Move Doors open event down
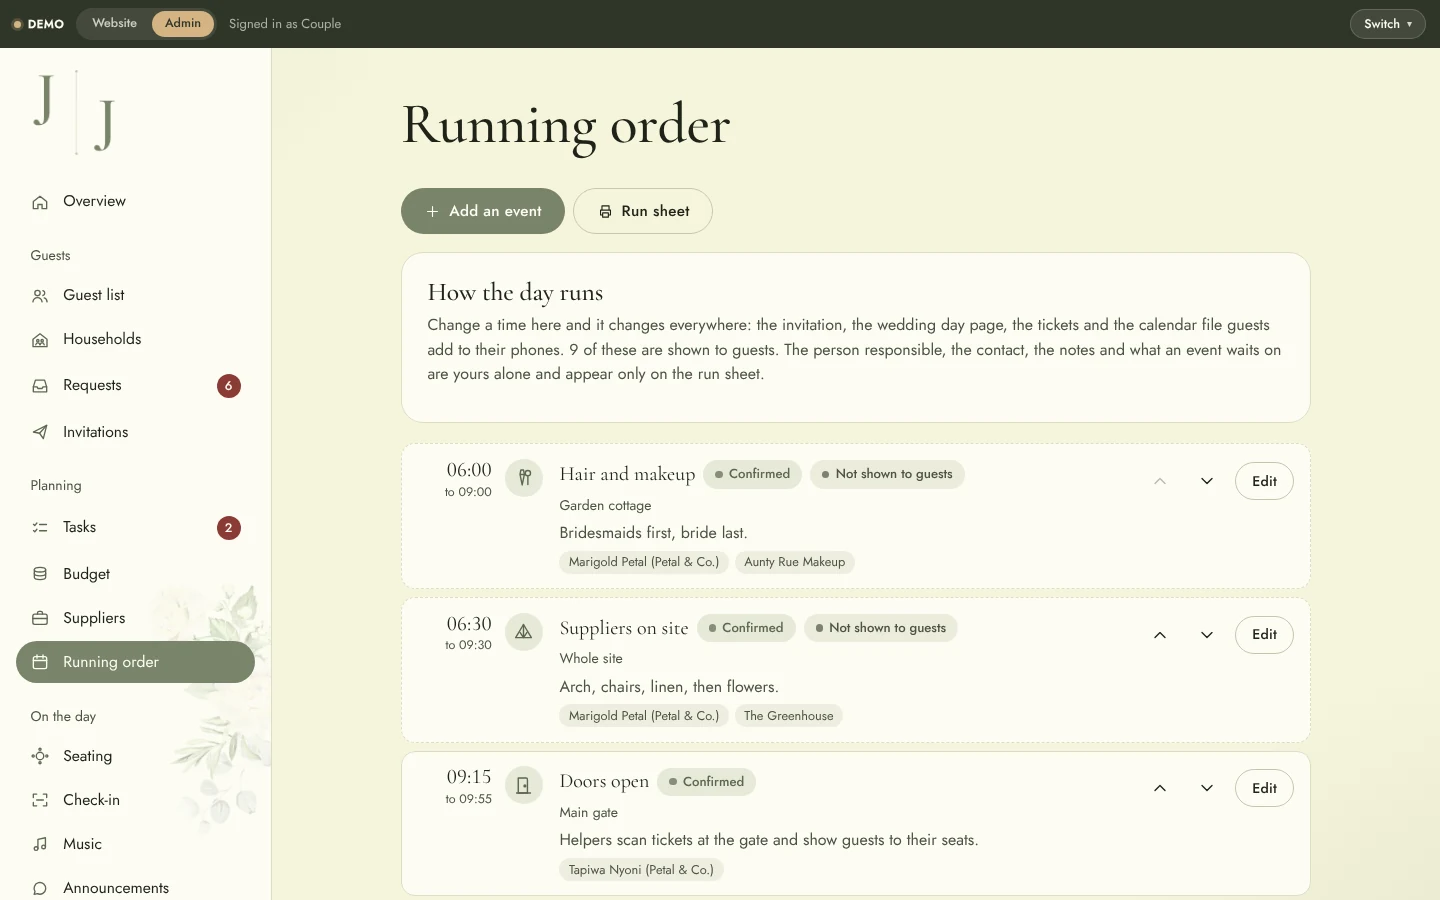 1207,788
